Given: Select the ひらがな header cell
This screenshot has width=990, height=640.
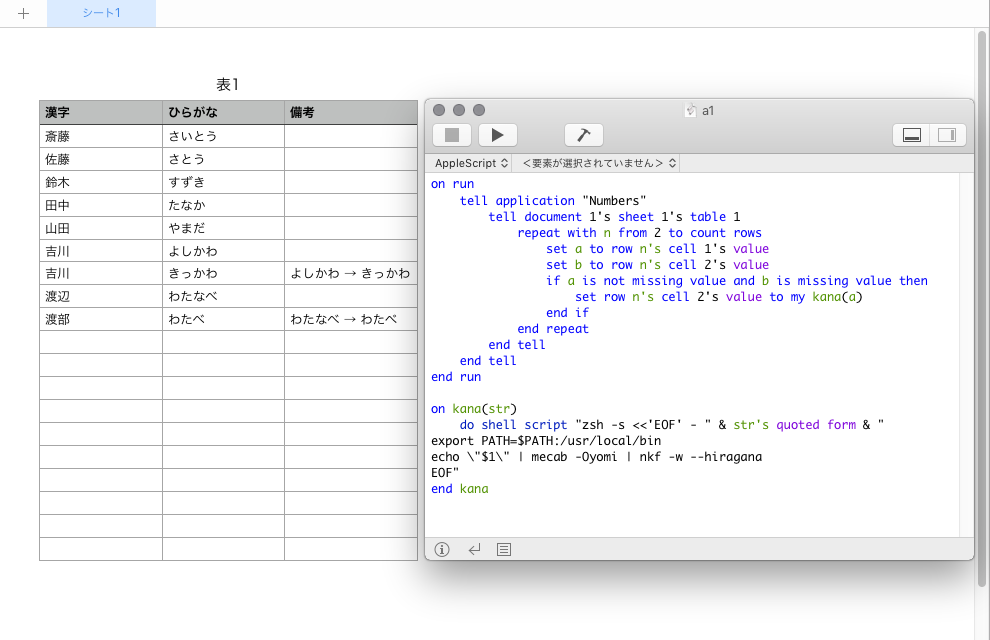Looking at the screenshot, I should (223, 112).
